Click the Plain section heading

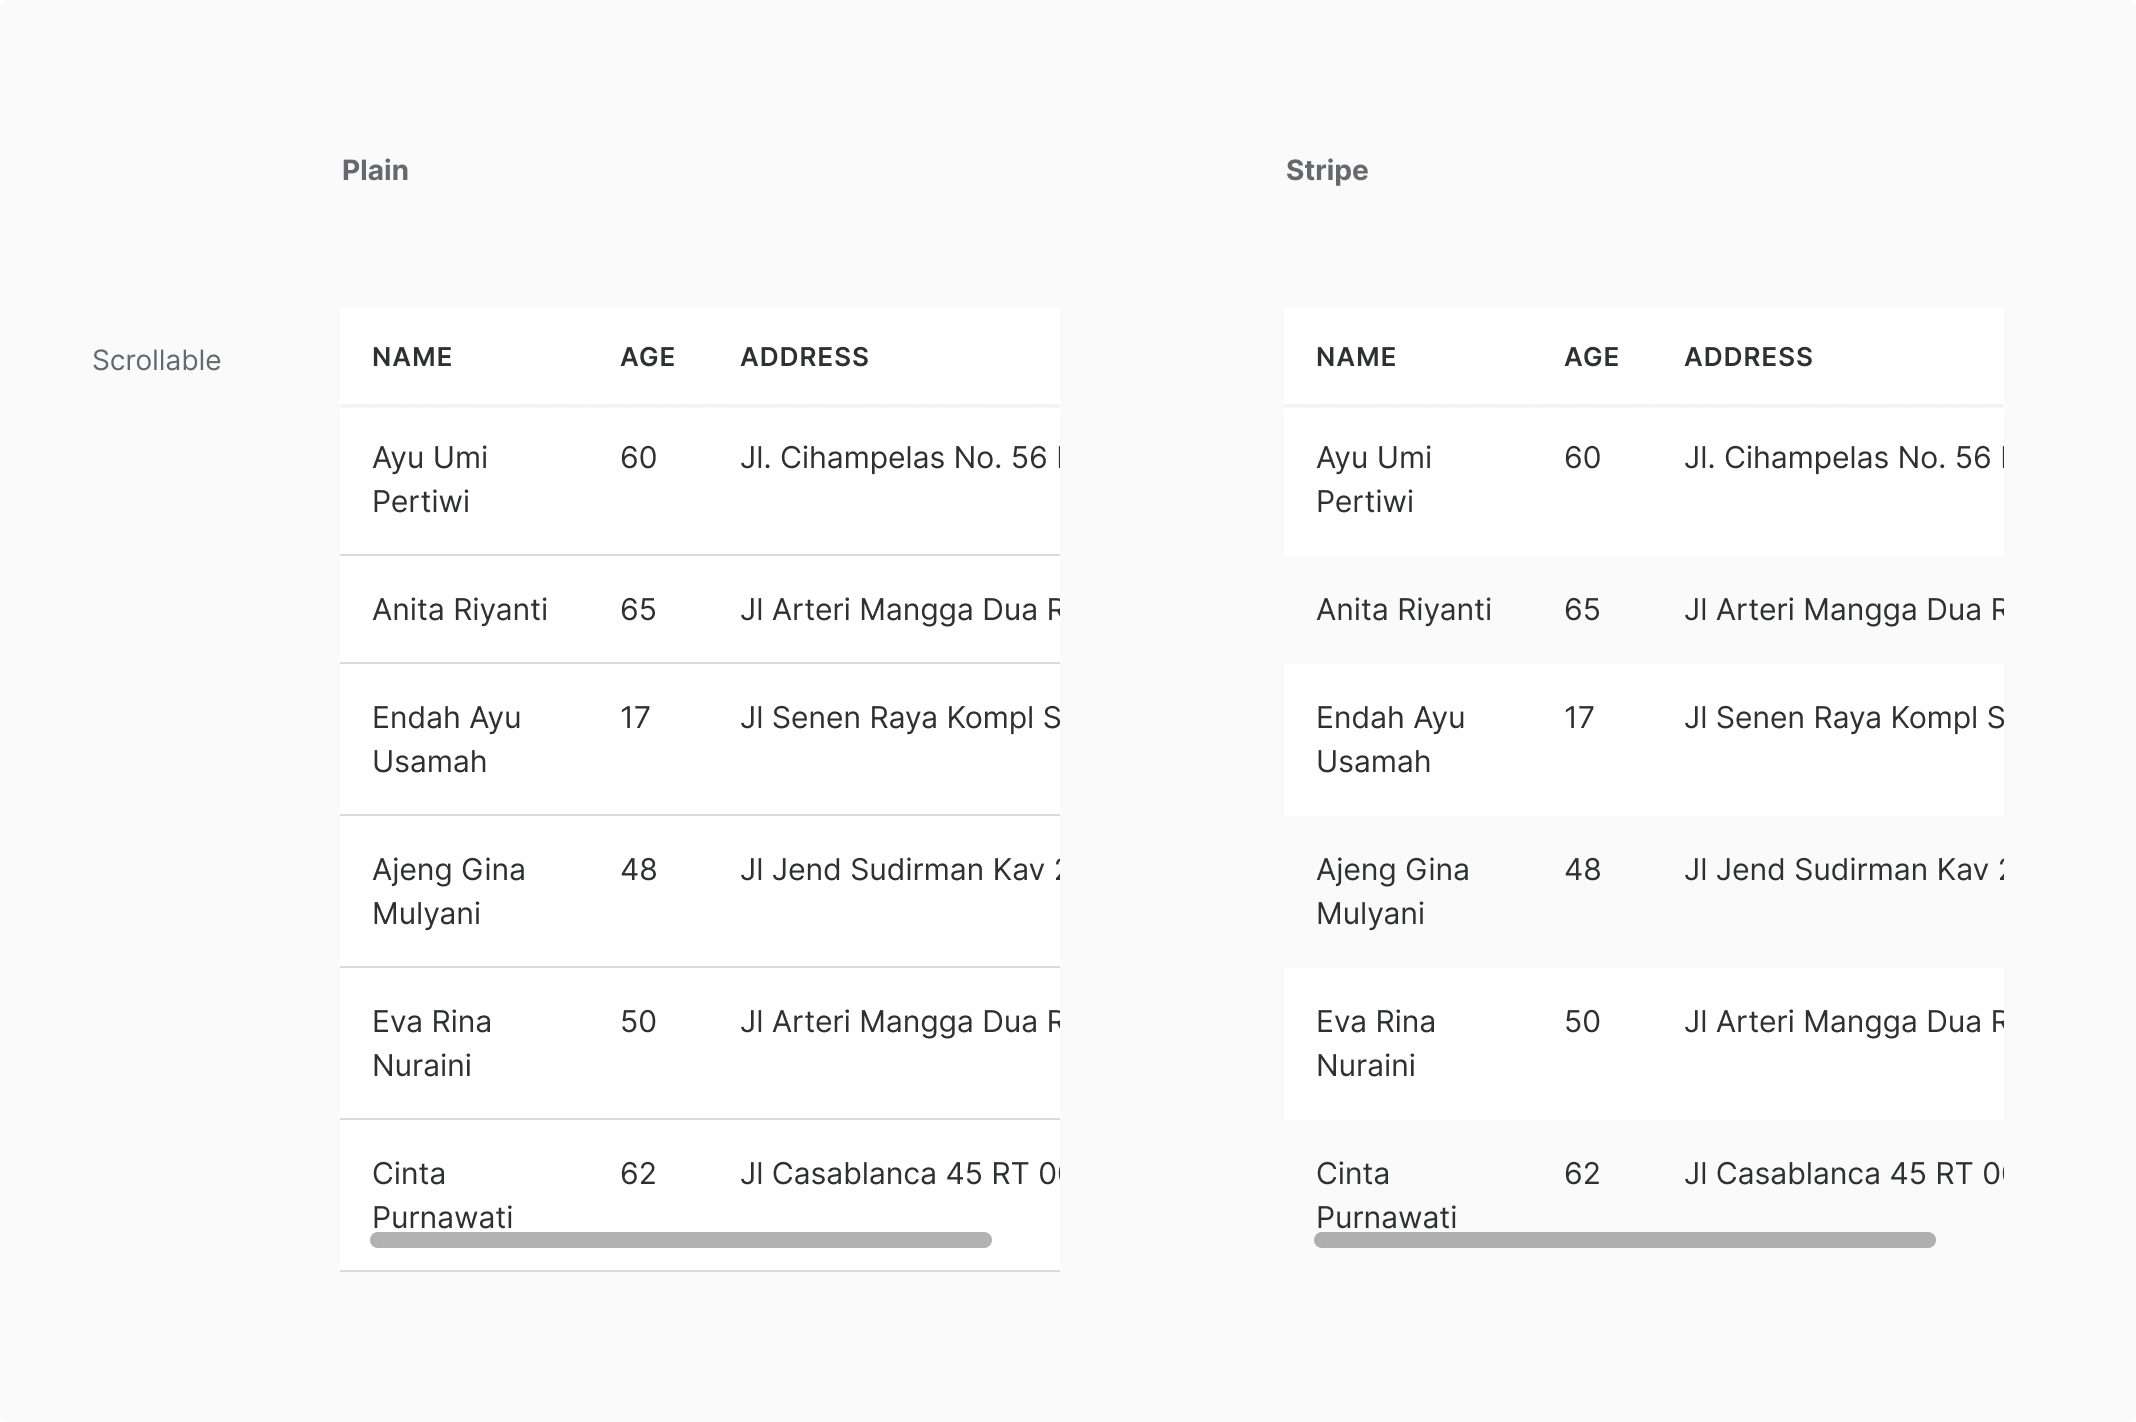tap(375, 170)
